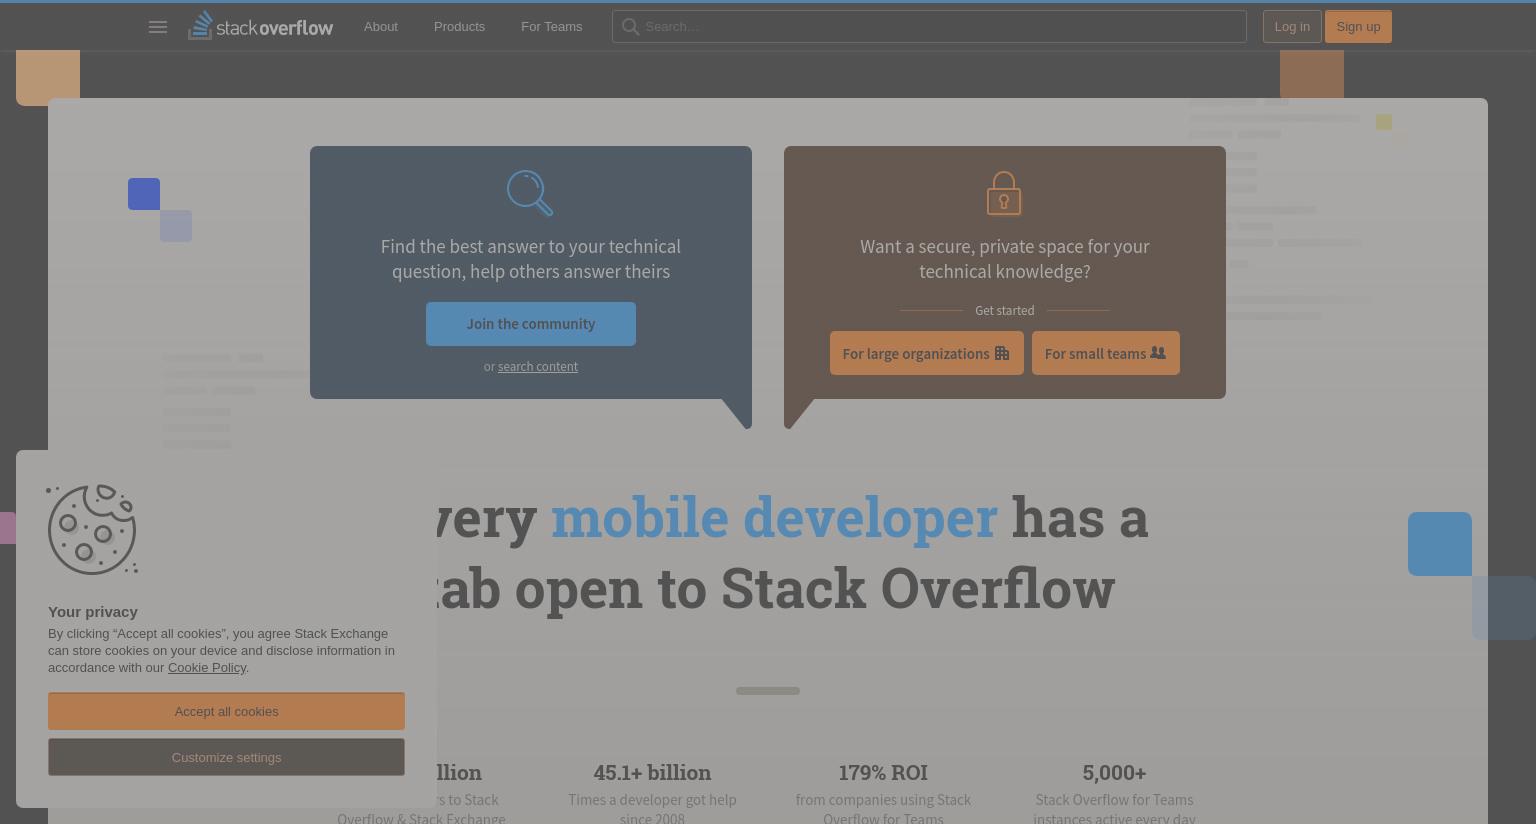Open the Cookie Policy link
Image resolution: width=1536 pixels, height=824 pixels.
(207, 668)
